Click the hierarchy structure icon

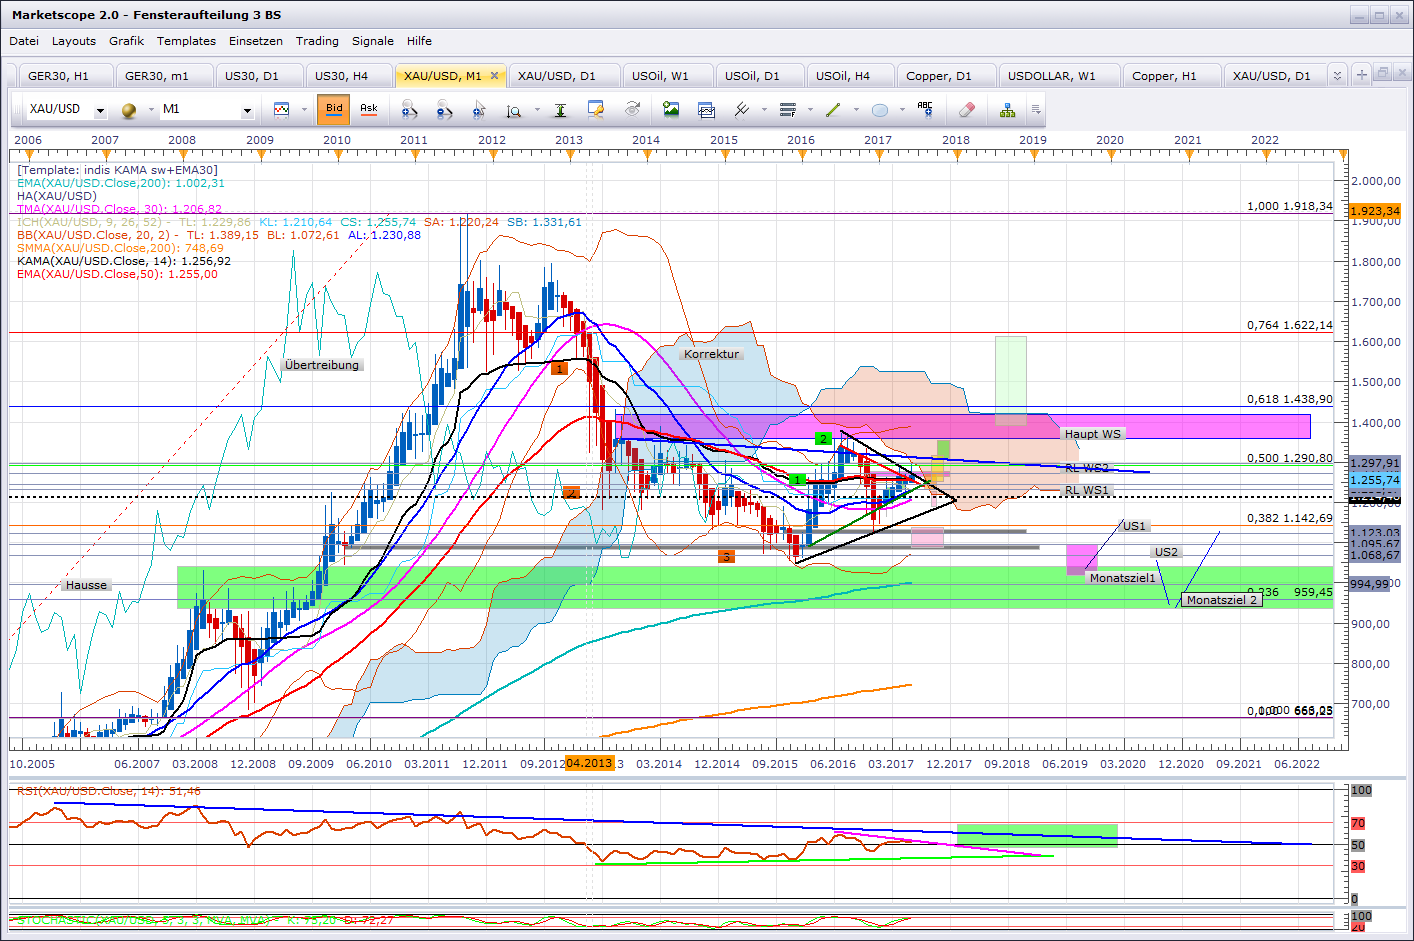click(1007, 110)
